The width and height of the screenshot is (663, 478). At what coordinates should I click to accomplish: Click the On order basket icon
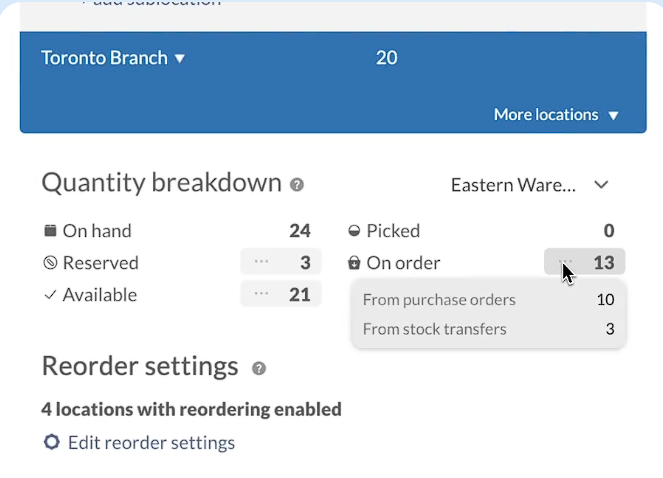(x=353, y=263)
